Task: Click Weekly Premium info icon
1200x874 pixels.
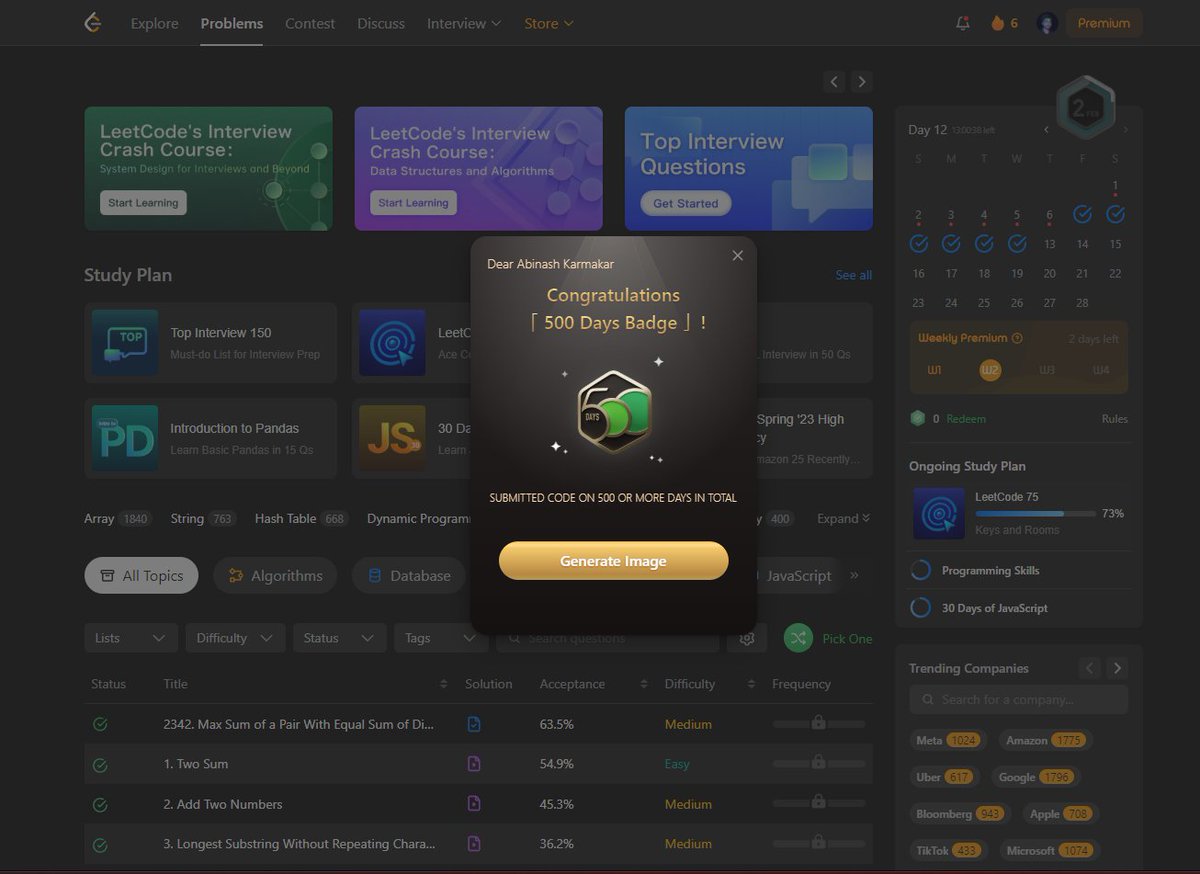Action: click(1017, 338)
